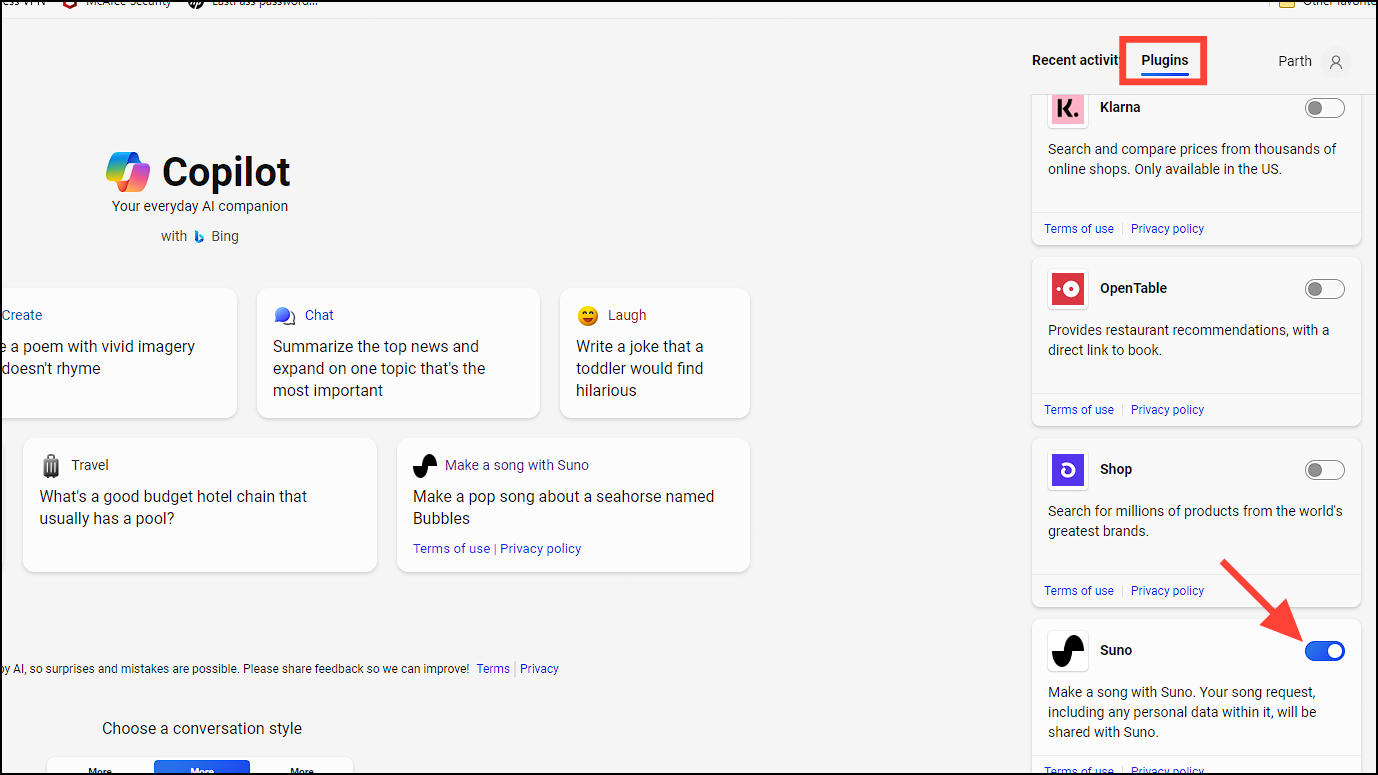Click the 'Make a song with Suno' label
The width and height of the screenshot is (1378, 775).
[517, 465]
